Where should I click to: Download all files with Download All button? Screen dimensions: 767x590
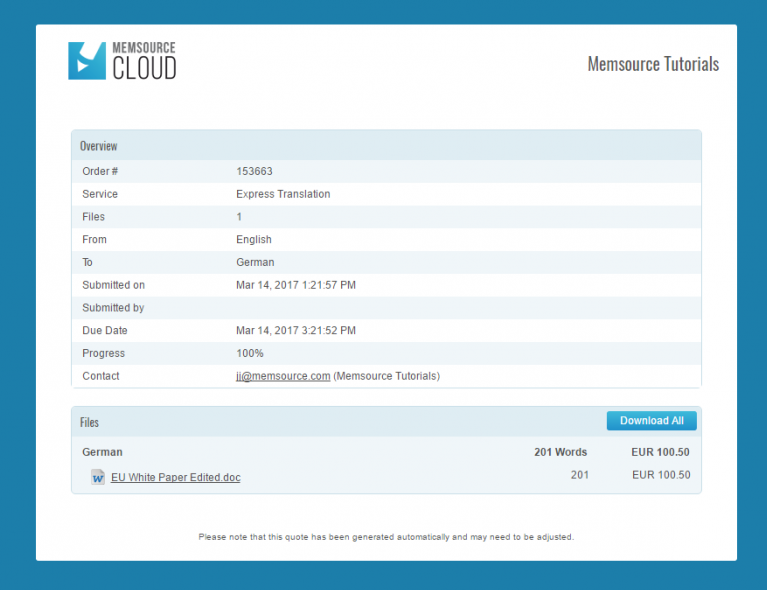point(652,421)
